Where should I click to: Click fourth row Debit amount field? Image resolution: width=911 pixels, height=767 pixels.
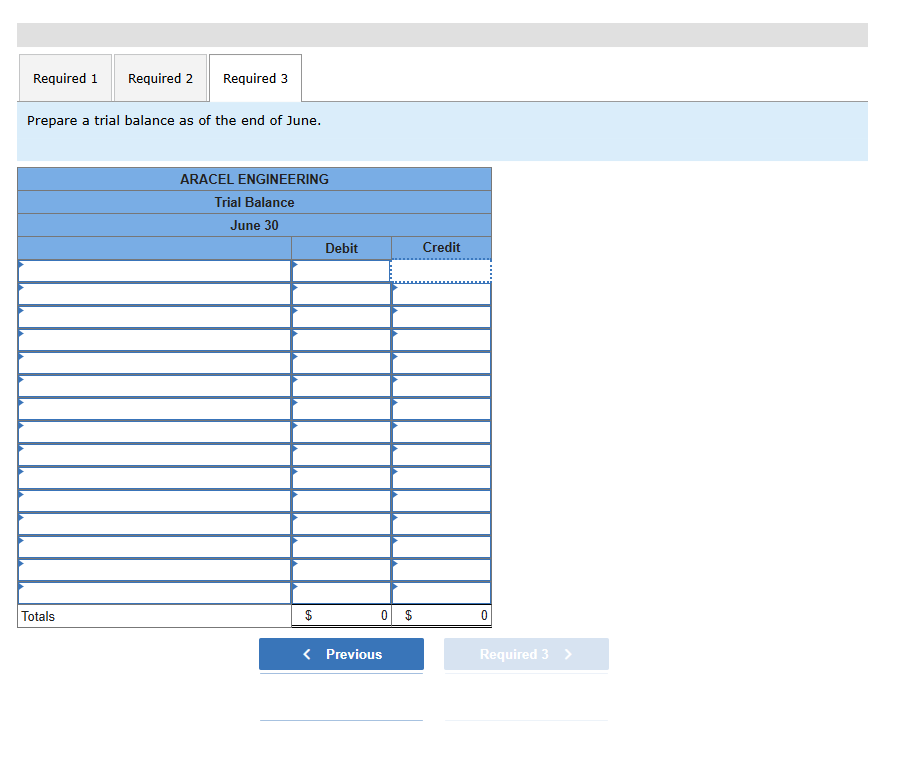(x=341, y=340)
